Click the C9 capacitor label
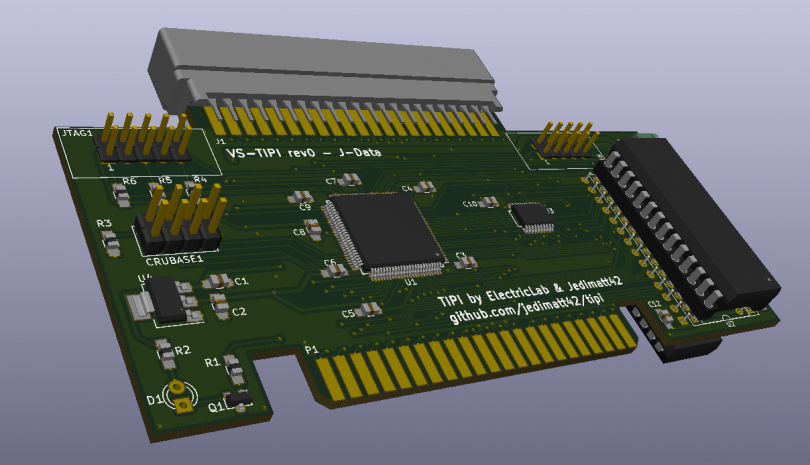 305,207
